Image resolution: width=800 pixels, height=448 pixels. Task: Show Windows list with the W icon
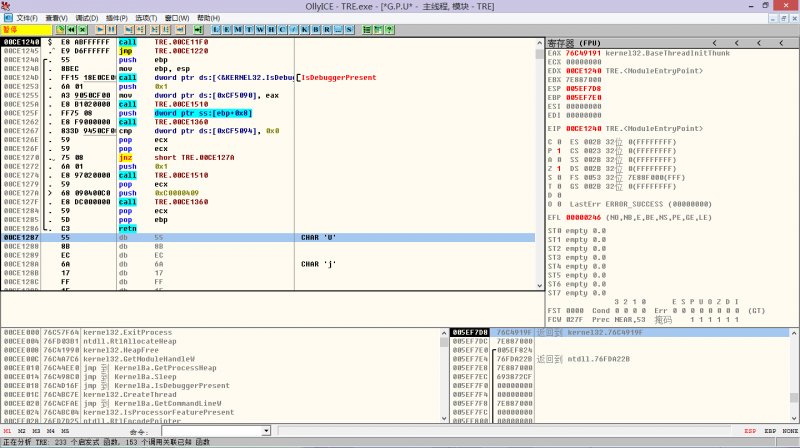tap(260, 30)
